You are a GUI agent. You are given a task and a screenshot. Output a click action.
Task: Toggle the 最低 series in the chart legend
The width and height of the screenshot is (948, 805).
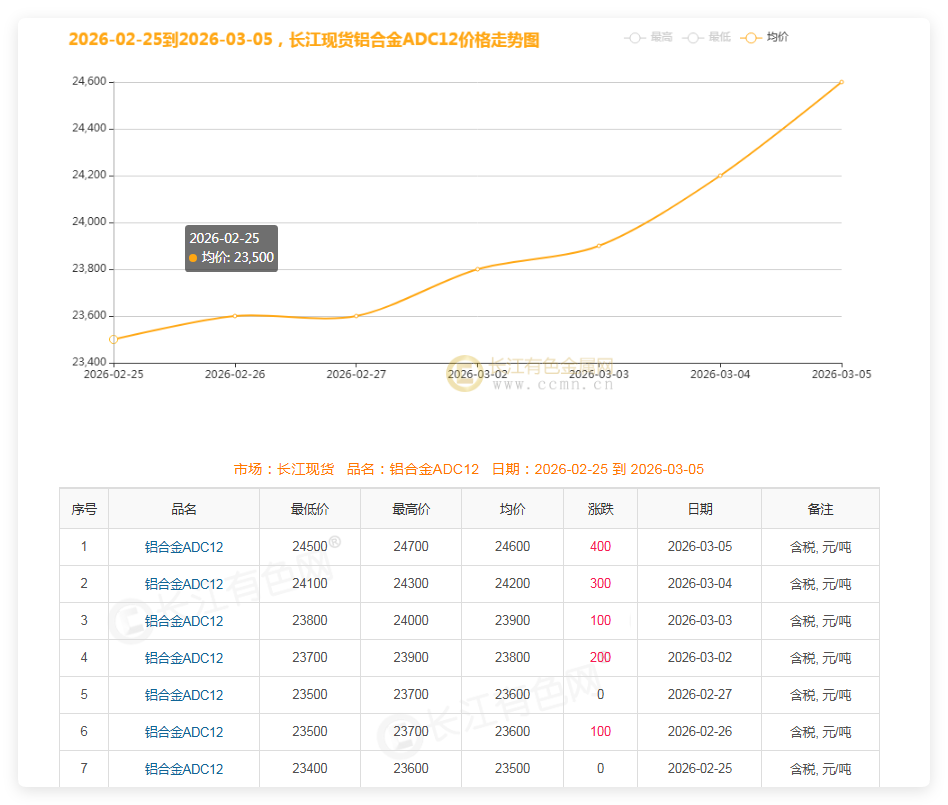pyautogui.click(x=706, y=37)
